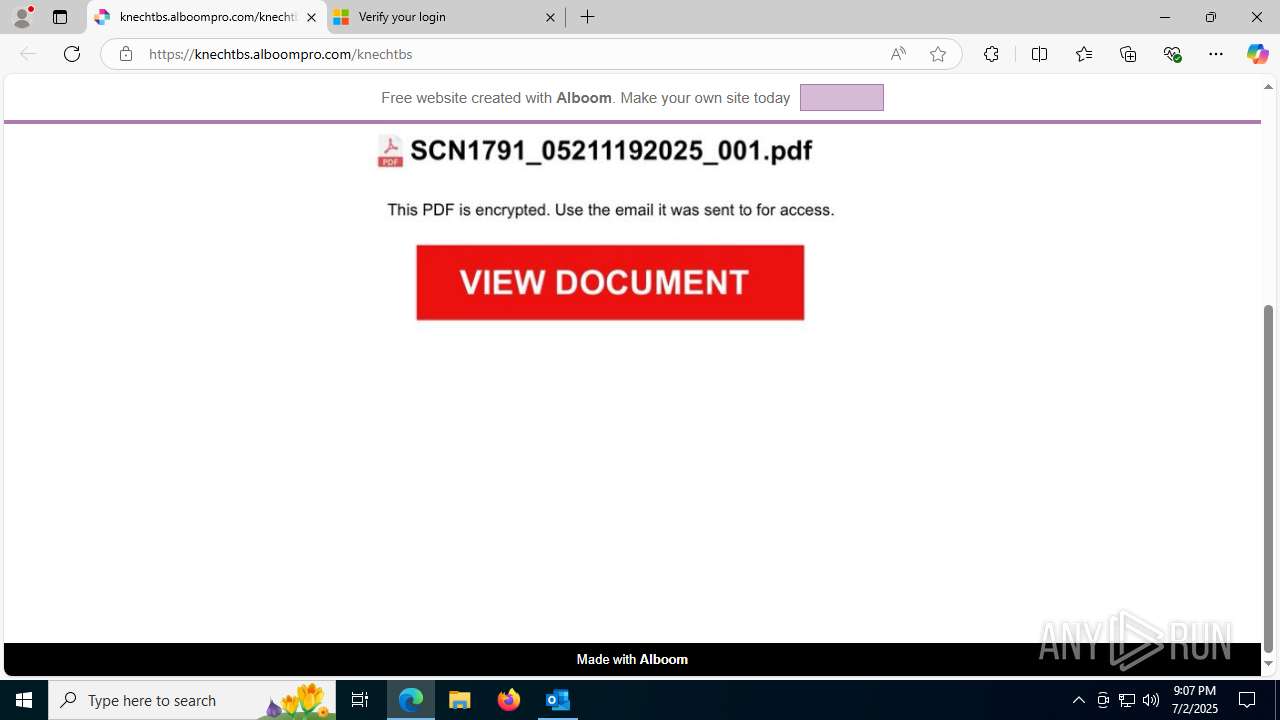Open Task View on taskbar
Image resolution: width=1280 pixels, height=720 pixels.
tap(360, 700)
